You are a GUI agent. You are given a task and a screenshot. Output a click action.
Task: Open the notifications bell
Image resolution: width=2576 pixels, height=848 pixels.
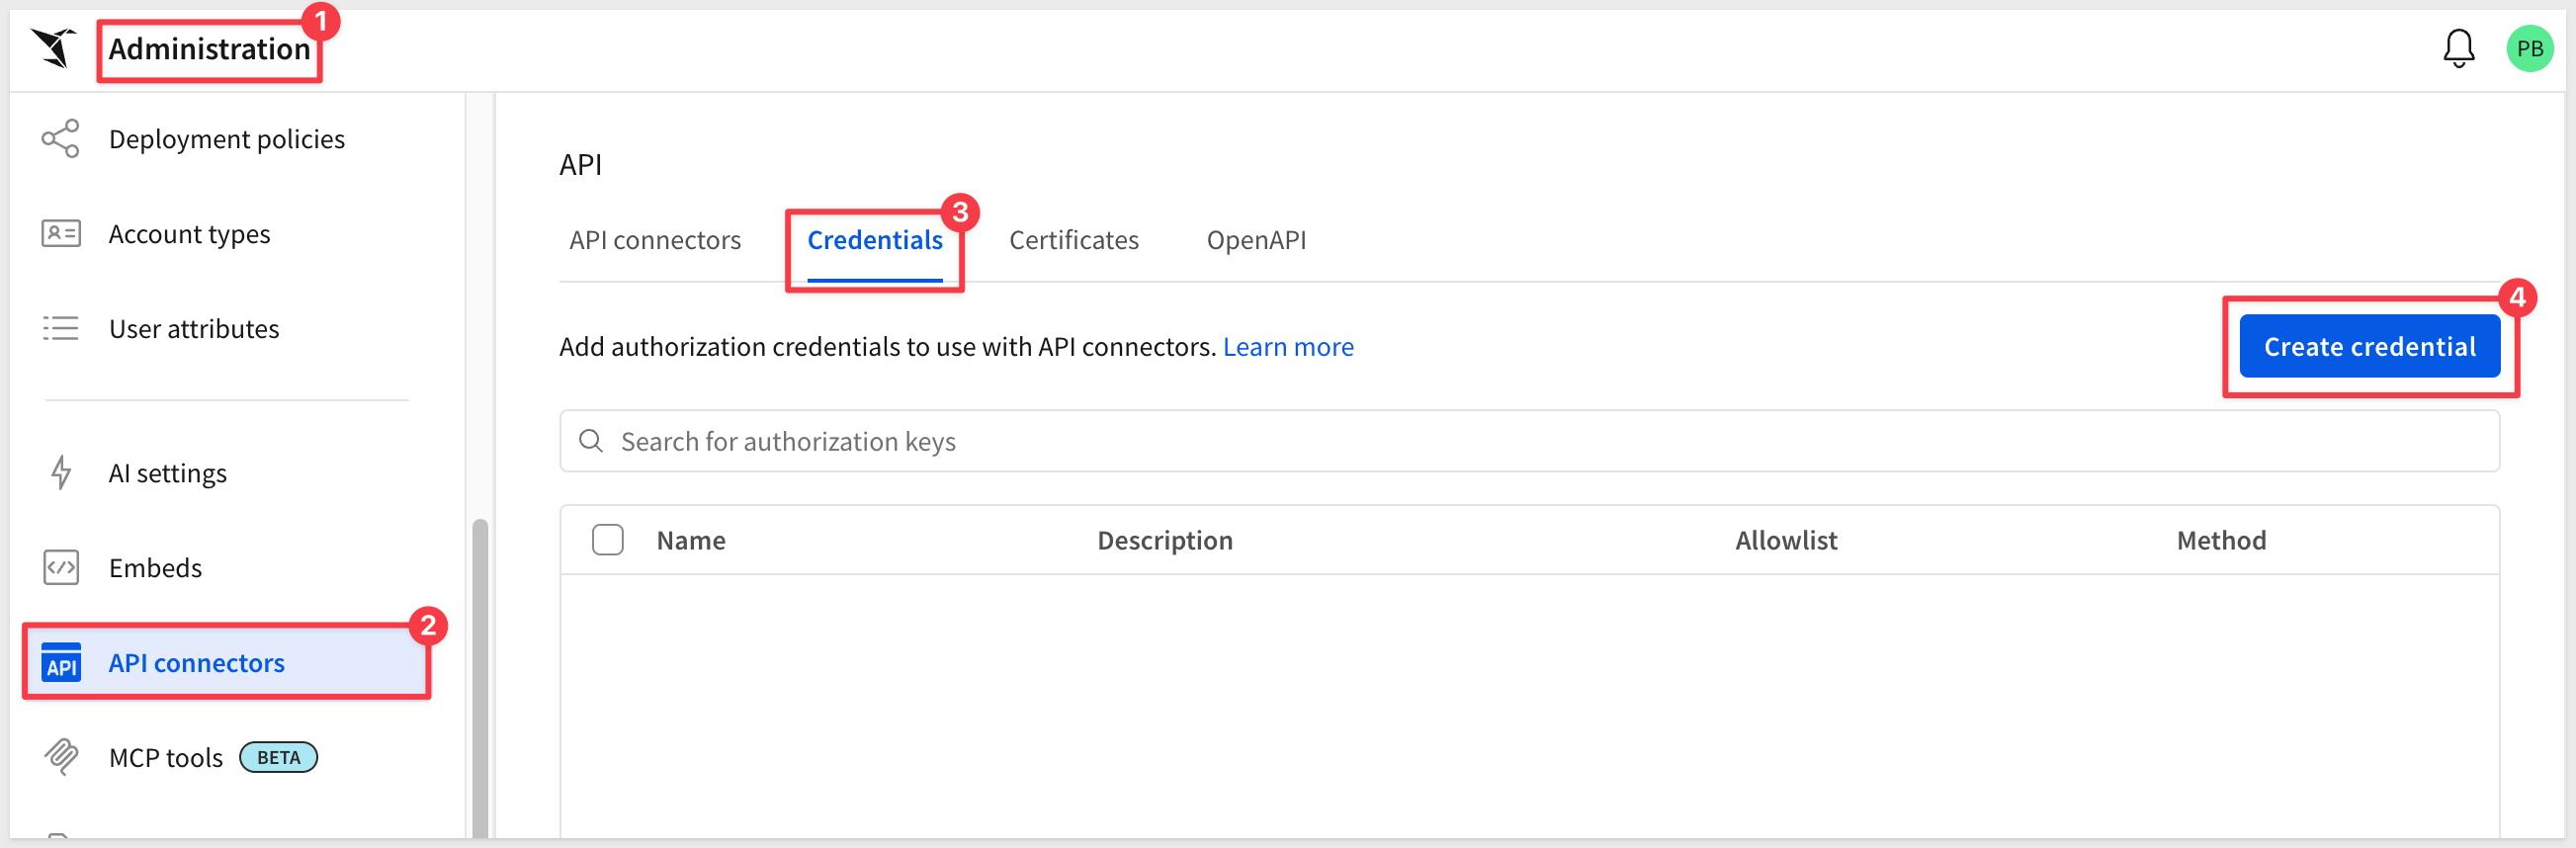click(2458, 48)
